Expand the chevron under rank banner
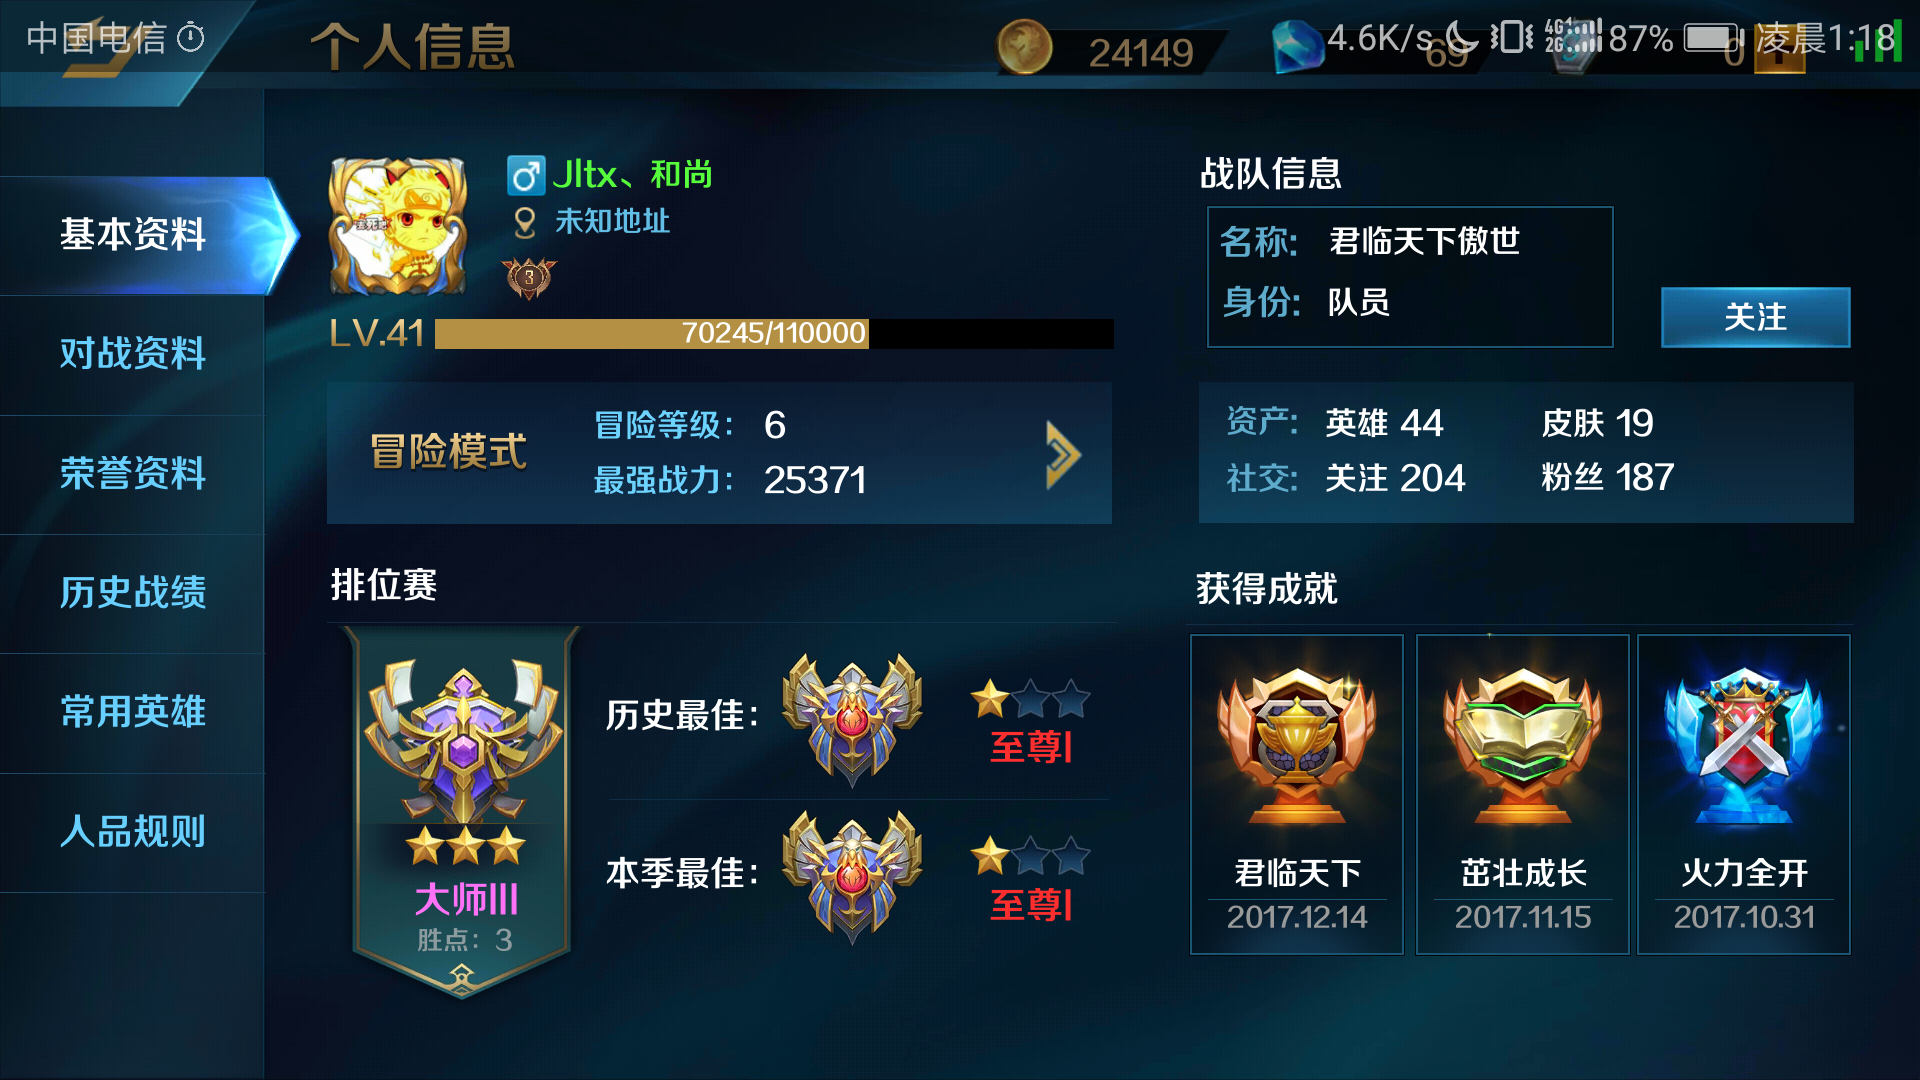This screenshot has height=1080, width=1920. click(462, 975)
